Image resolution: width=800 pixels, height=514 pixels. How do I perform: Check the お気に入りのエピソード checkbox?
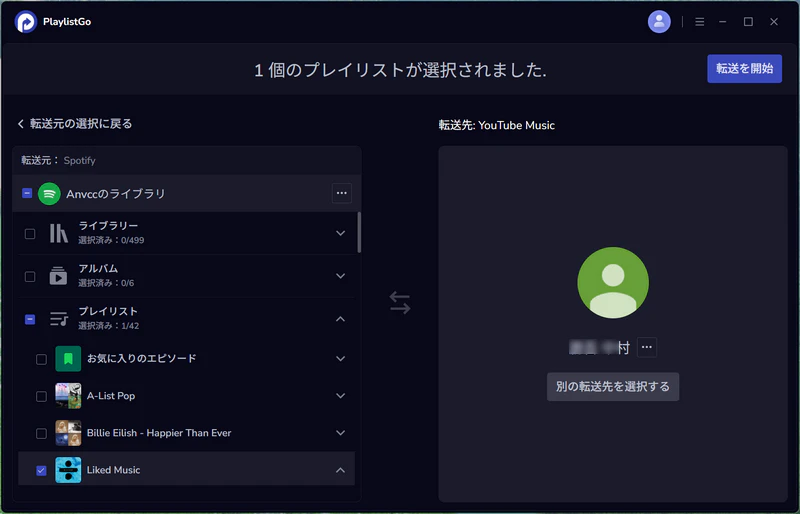click(x=41, y=359)
